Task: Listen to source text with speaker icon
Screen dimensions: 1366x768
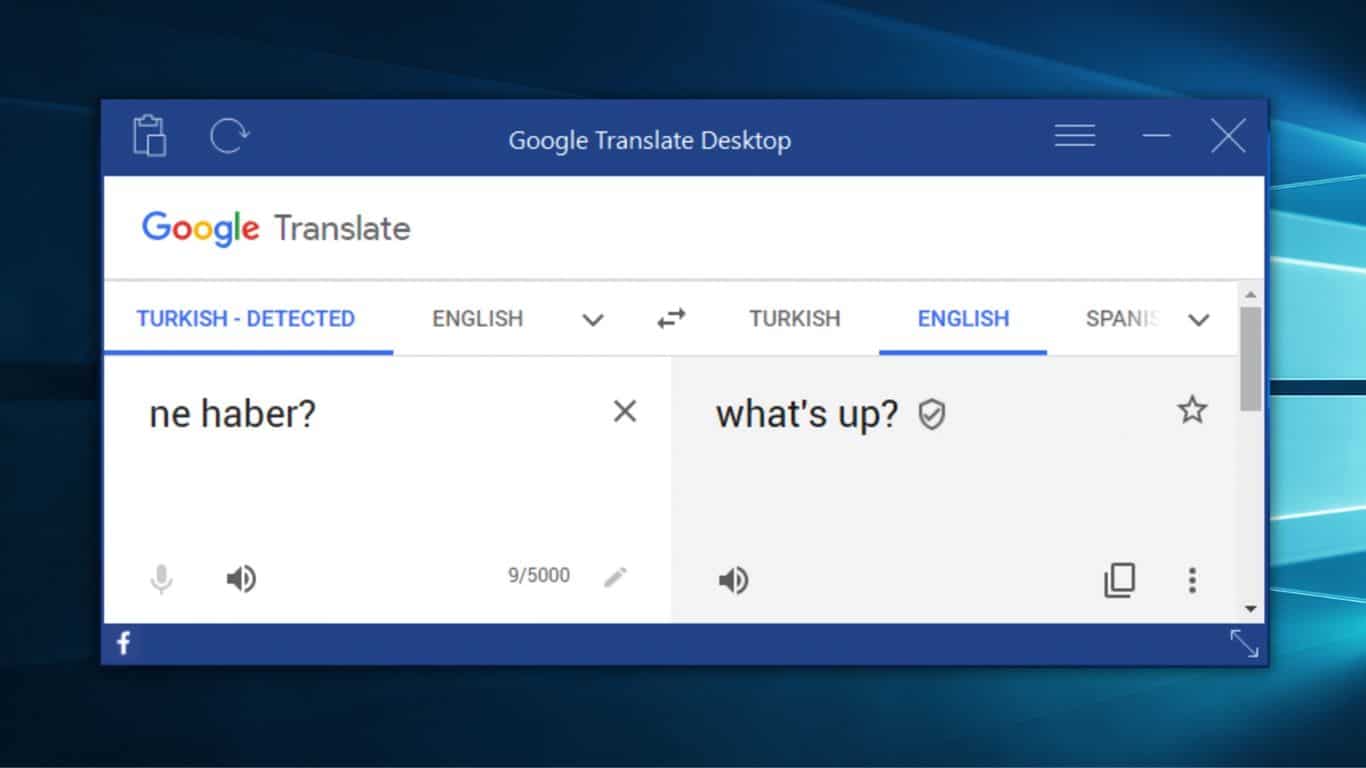Action: (240, 577)
